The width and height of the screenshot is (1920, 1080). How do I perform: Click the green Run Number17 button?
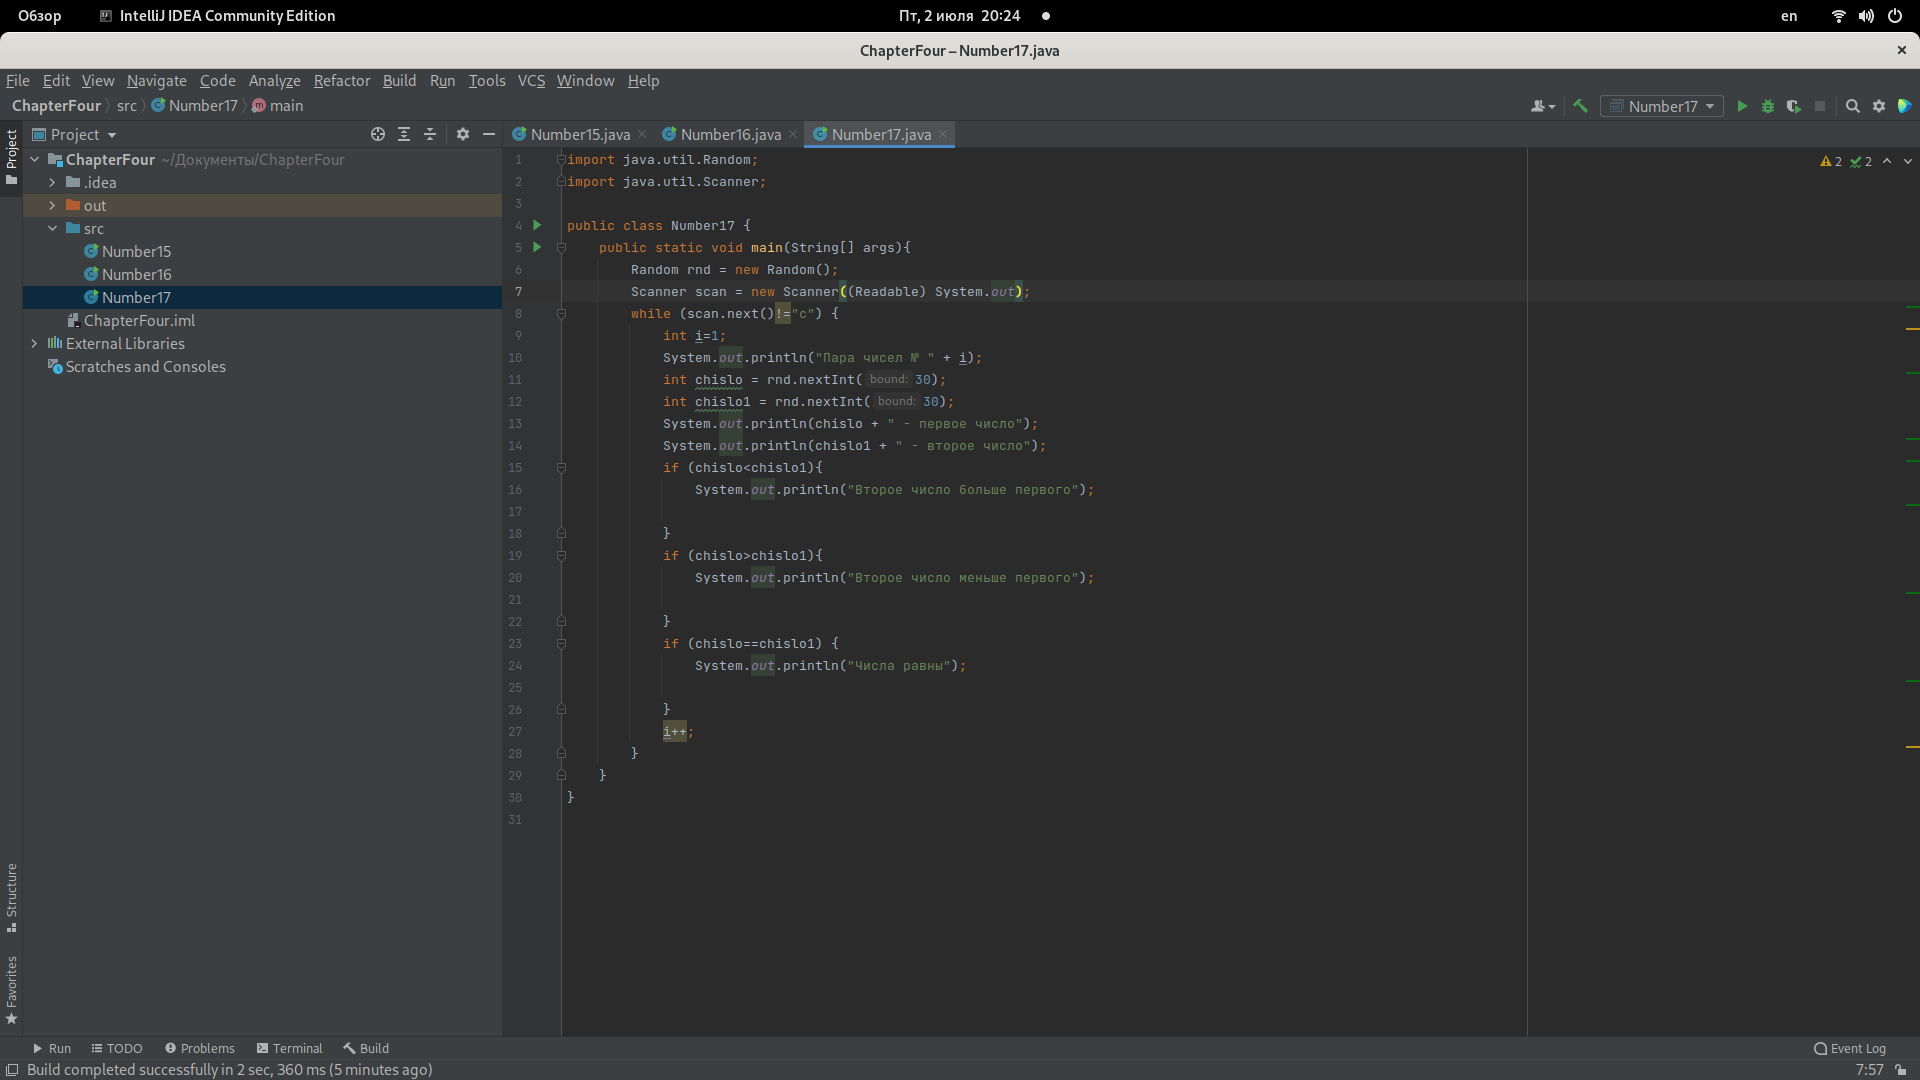pos(1742,106)
